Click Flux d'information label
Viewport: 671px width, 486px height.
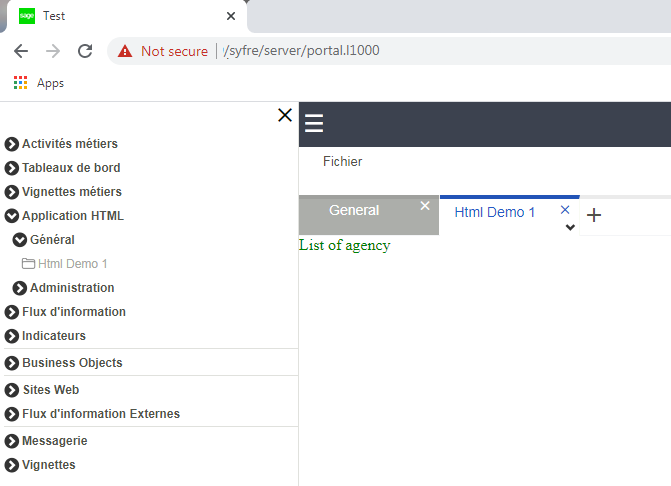[x=74, y=311]
